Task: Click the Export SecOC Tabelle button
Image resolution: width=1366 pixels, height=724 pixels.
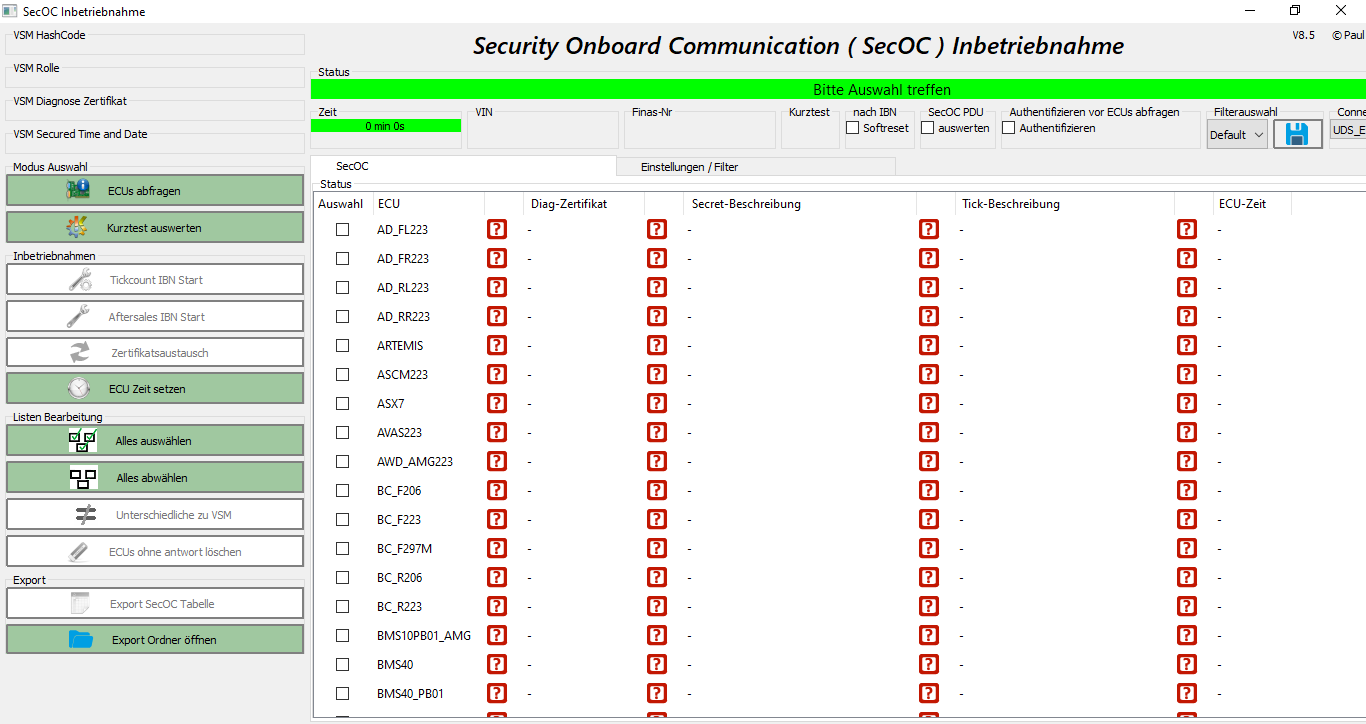Action: pyautogui.click(x=155, y=604)
